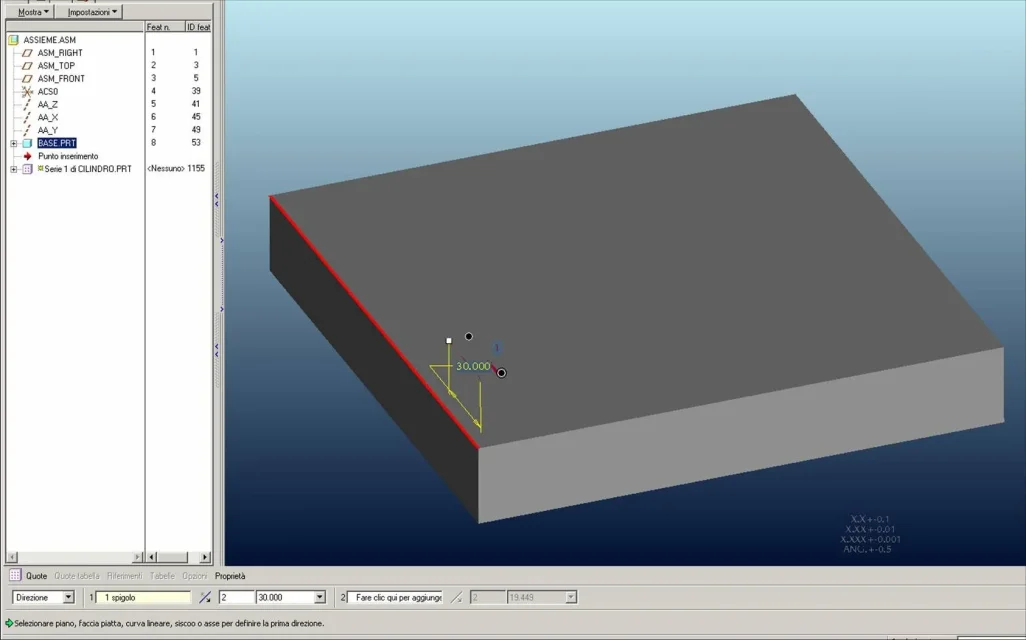This screenshot has height=640, width=1026.
Task: Select ASM_RIGHT in the model tree
Action: click(60, 53)
